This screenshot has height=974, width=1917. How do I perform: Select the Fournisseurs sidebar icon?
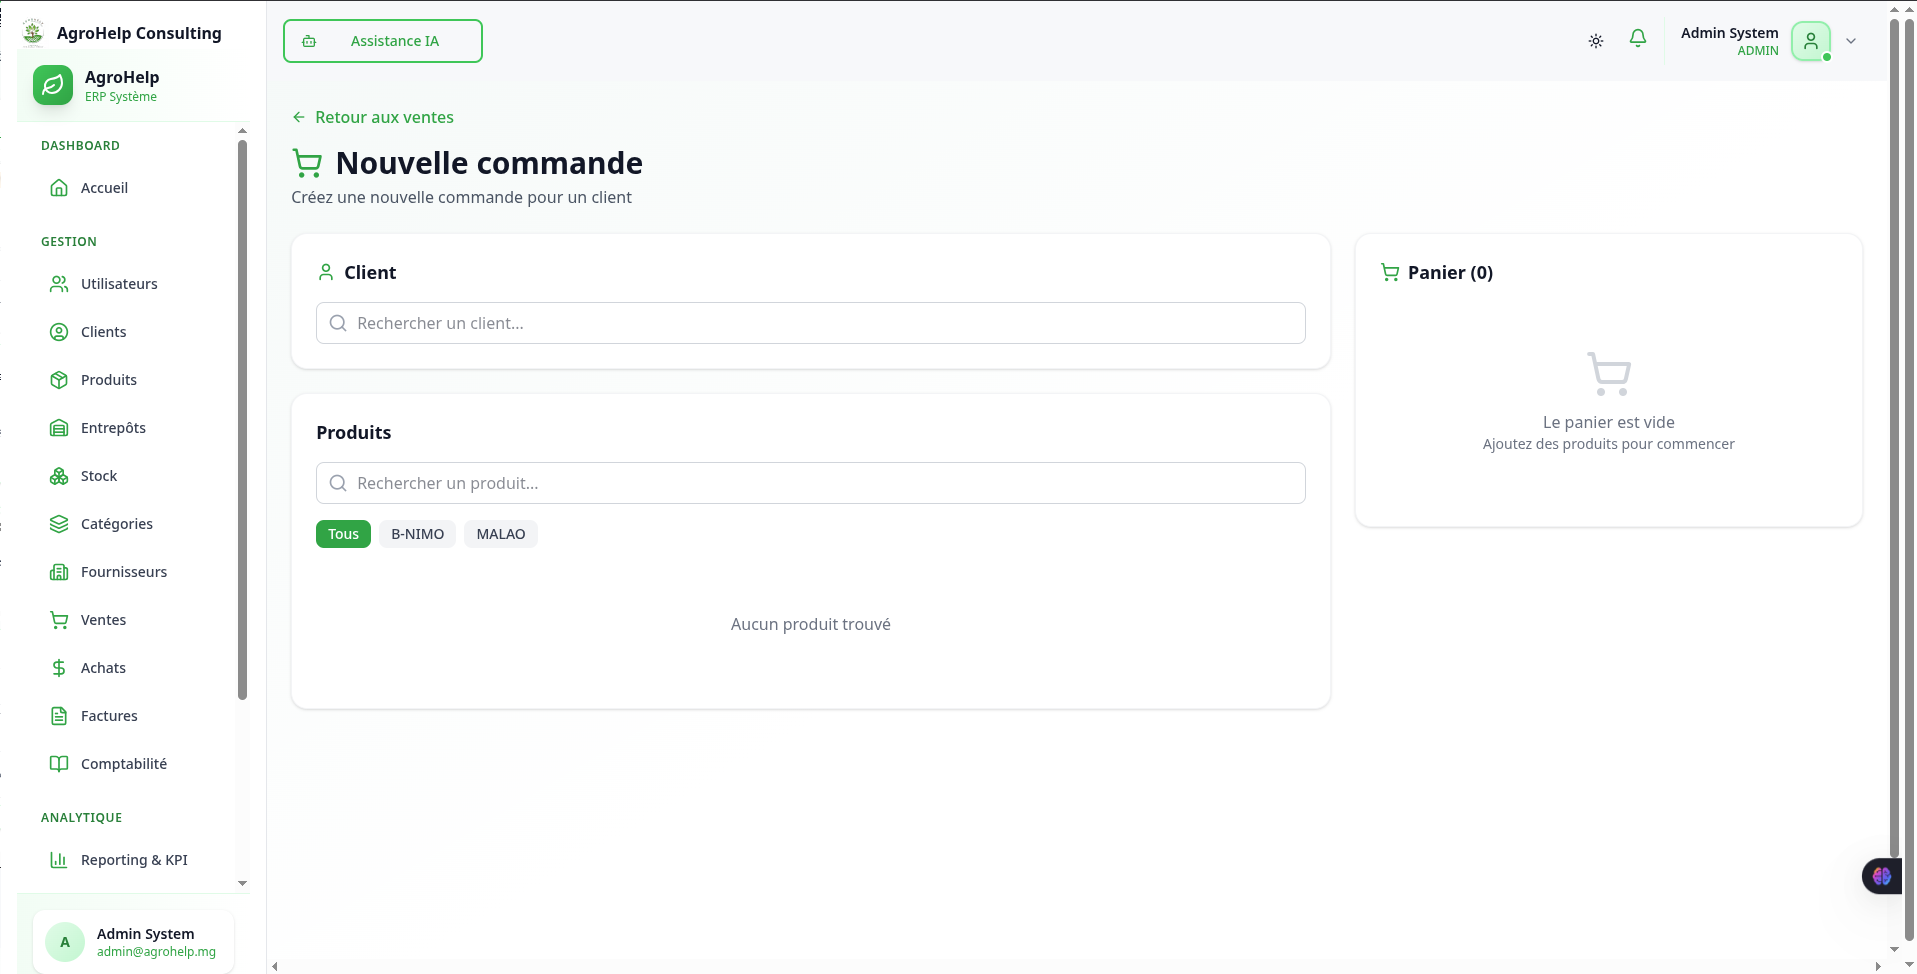pyautogui.click(x=60, y=571)
